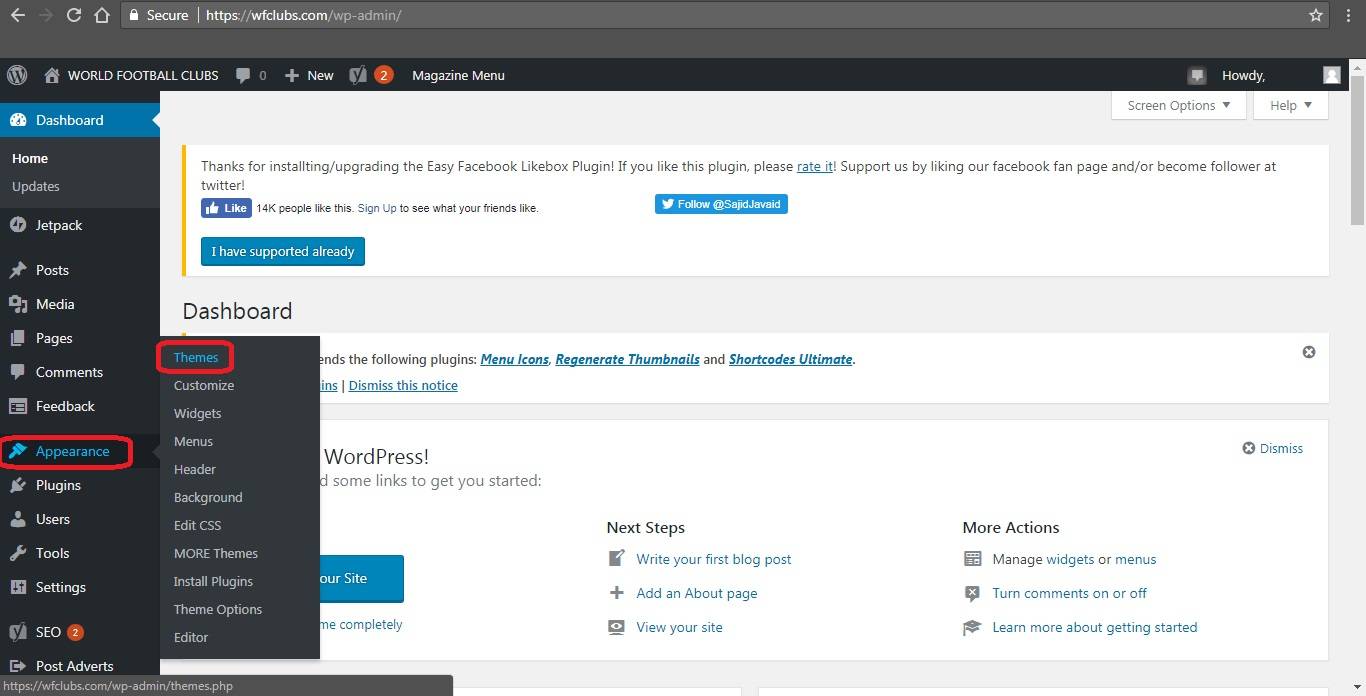Image resolution: width=1366 pixels, height=696 pixels.
Task: Click the Pages sidebar icon
Action: (x=18, y=338)
